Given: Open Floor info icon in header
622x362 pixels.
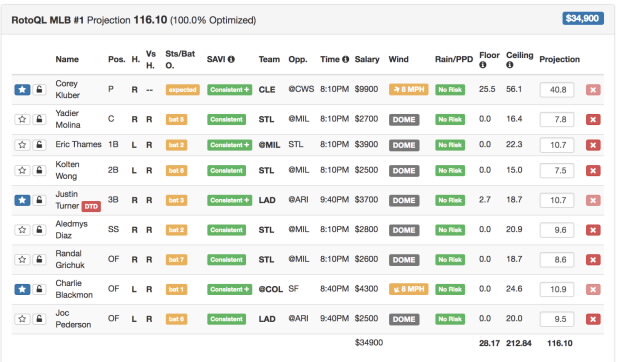Looking at the screenshot, I should [x=483, y=65].
